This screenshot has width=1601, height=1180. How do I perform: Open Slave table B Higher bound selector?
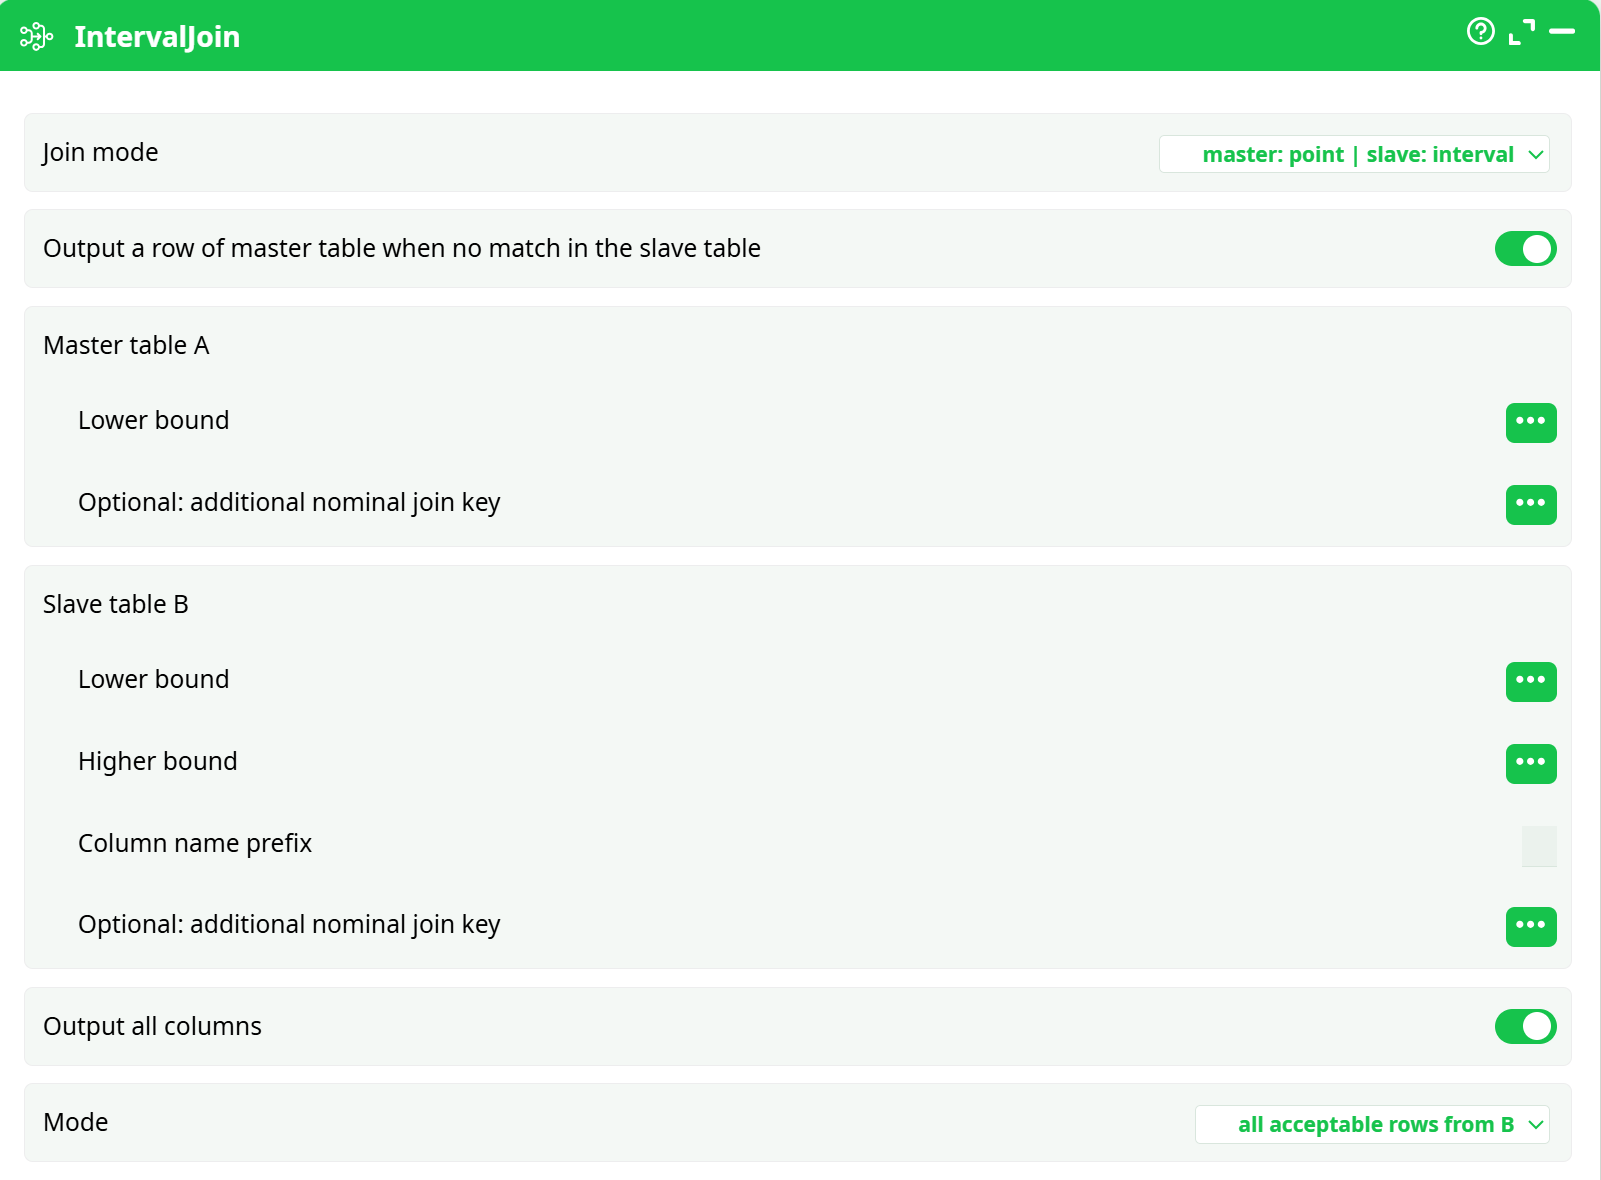[1531, 763]
